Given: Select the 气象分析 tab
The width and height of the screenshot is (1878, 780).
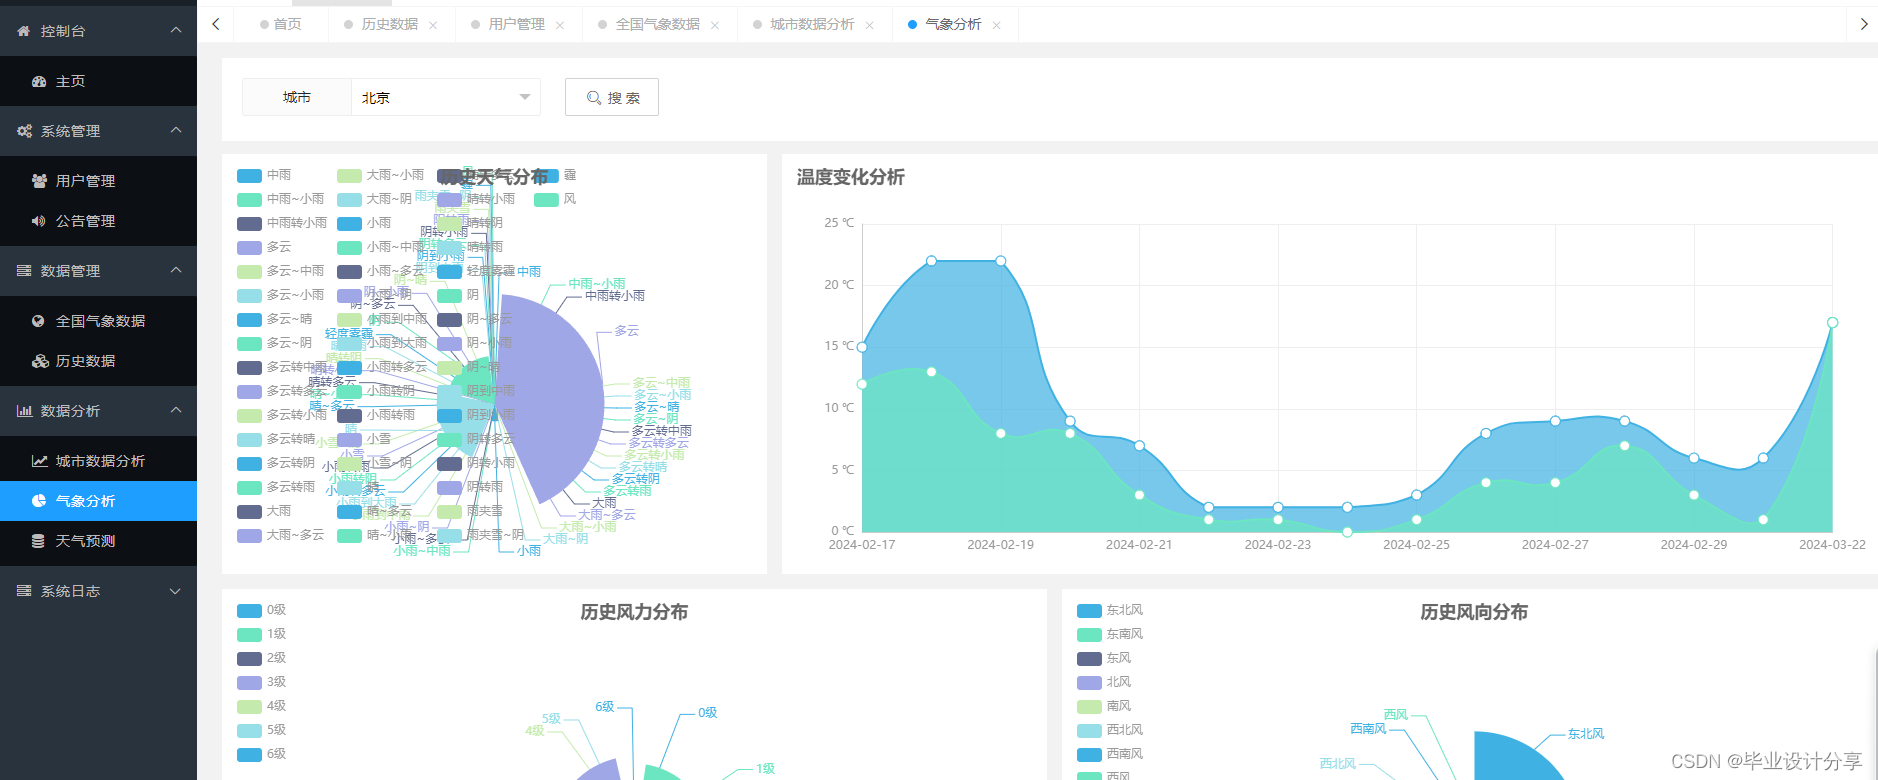Looking at the screenshot, I should point(953,24).
